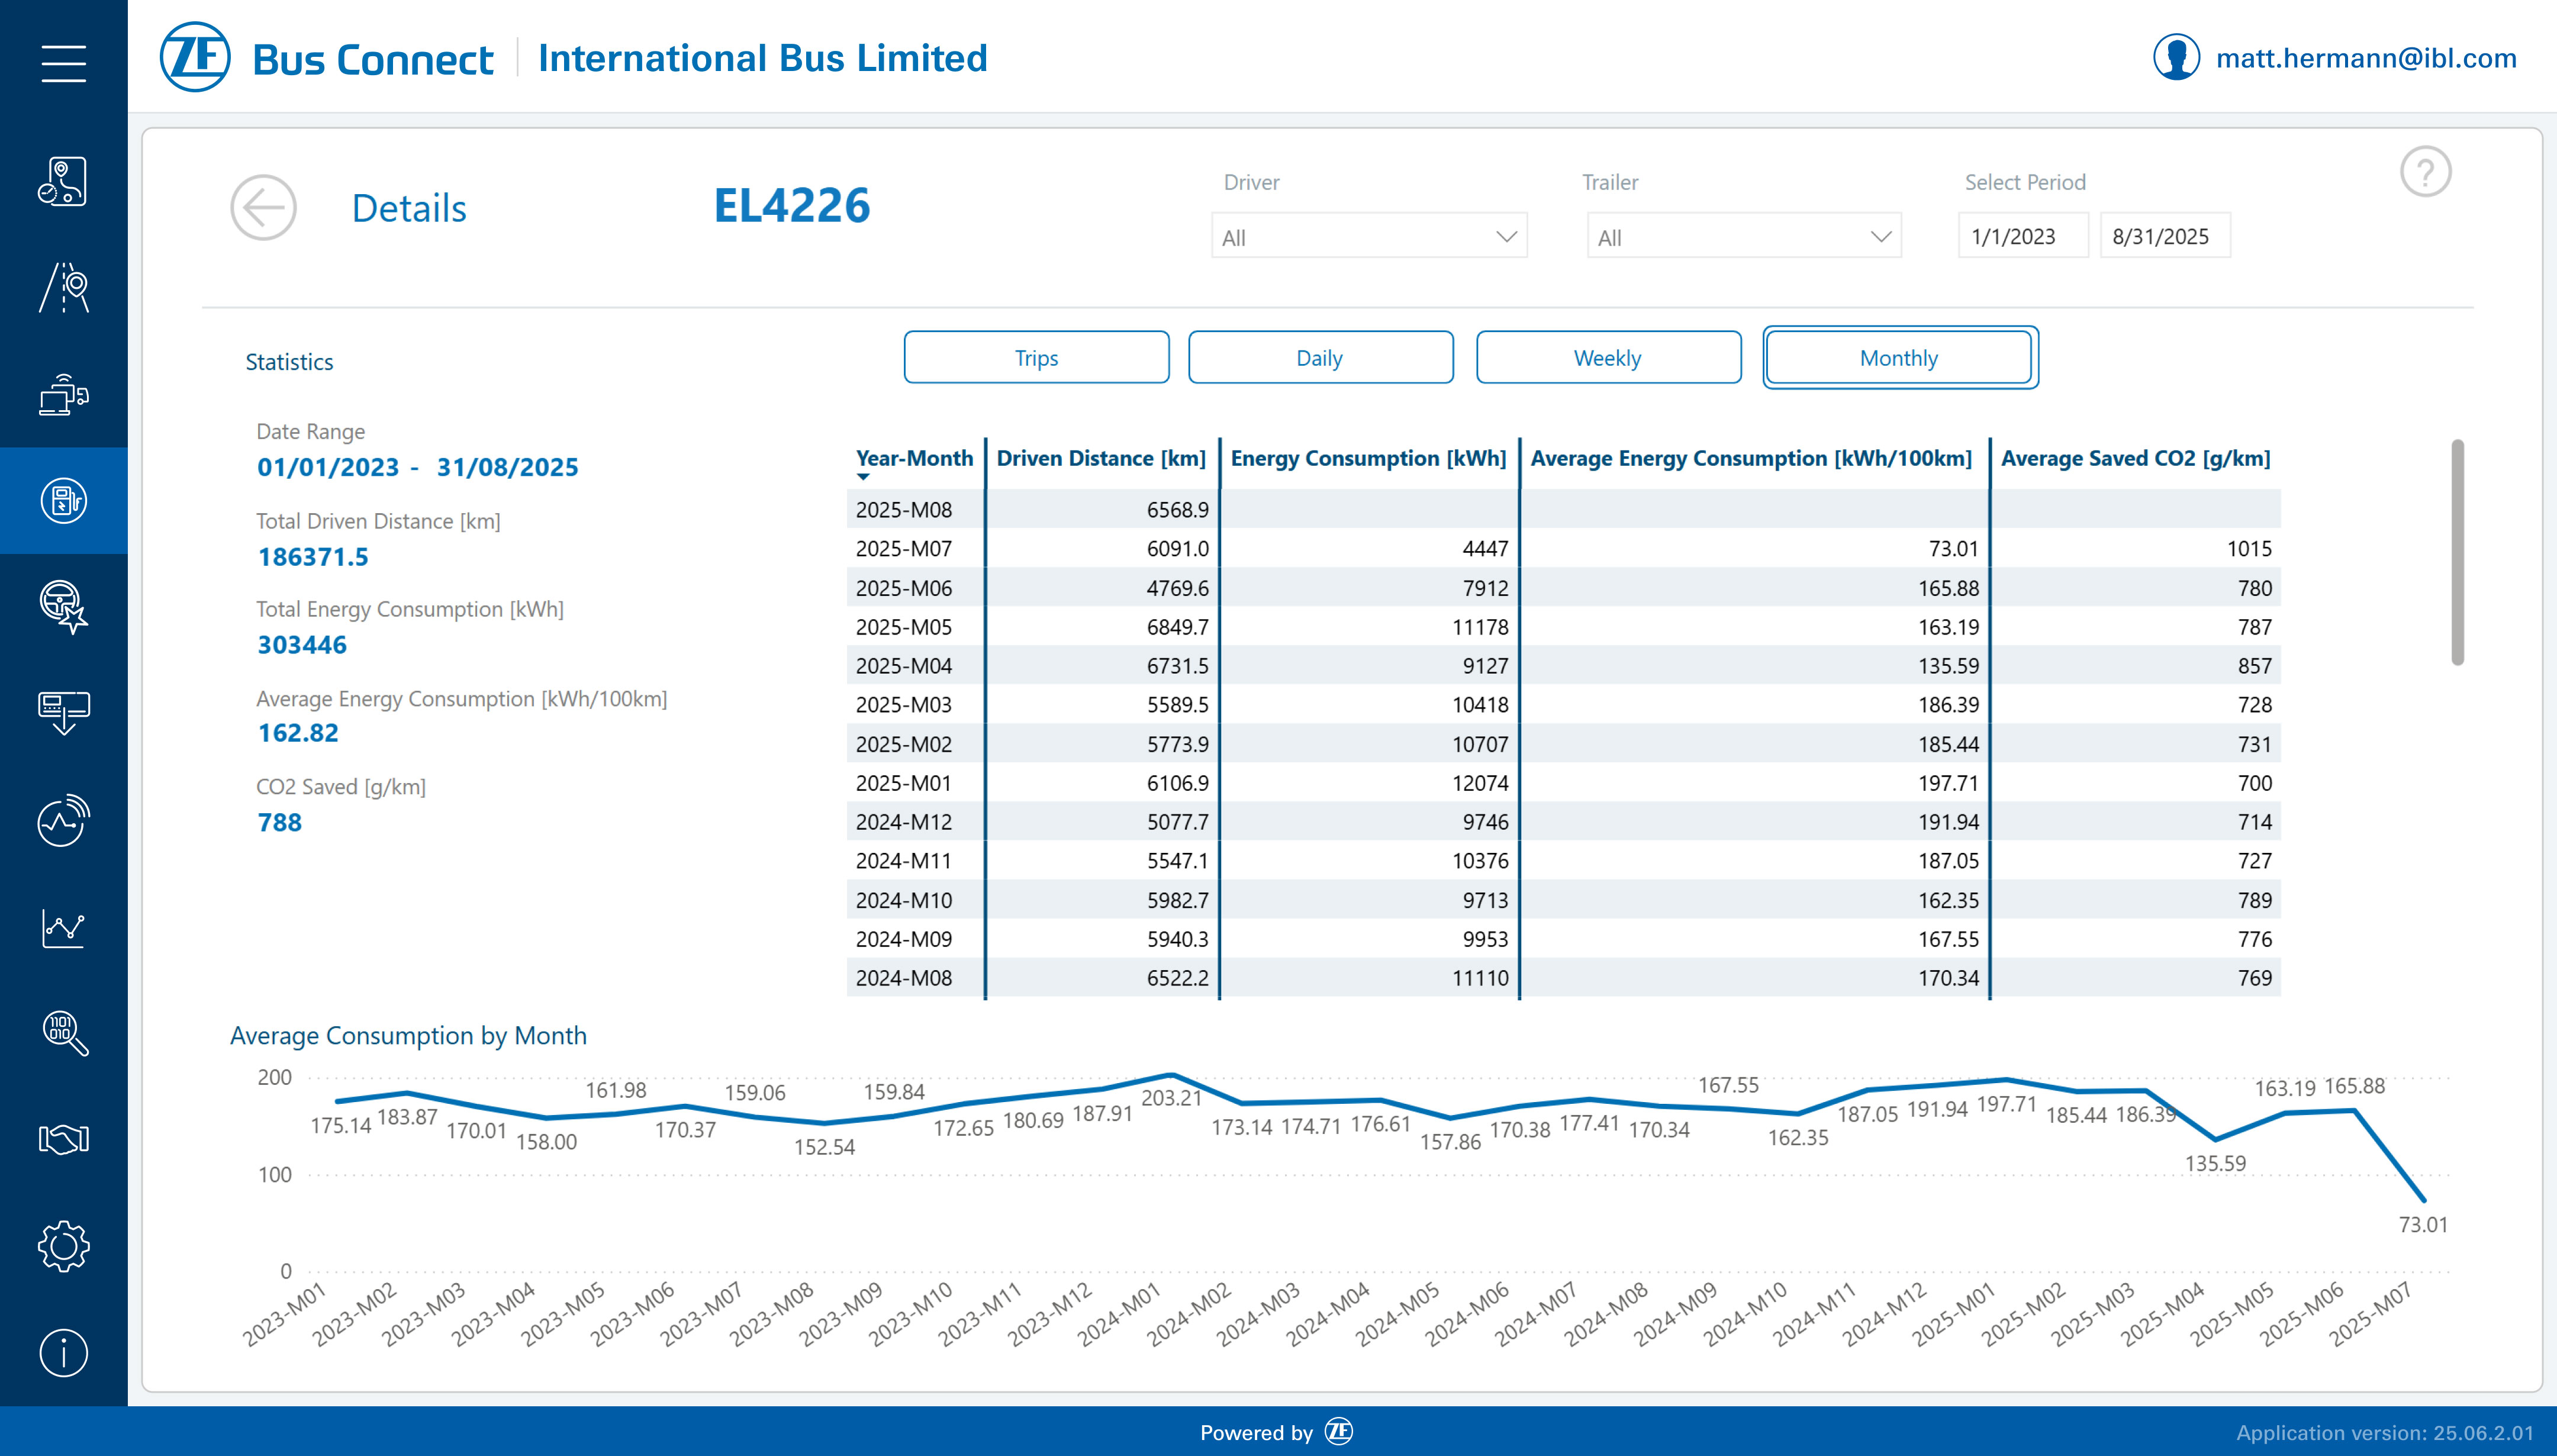Open the road location pin icon
Image resolution: width=2557 pixels, height=1456 pixels.
[63, 288]
